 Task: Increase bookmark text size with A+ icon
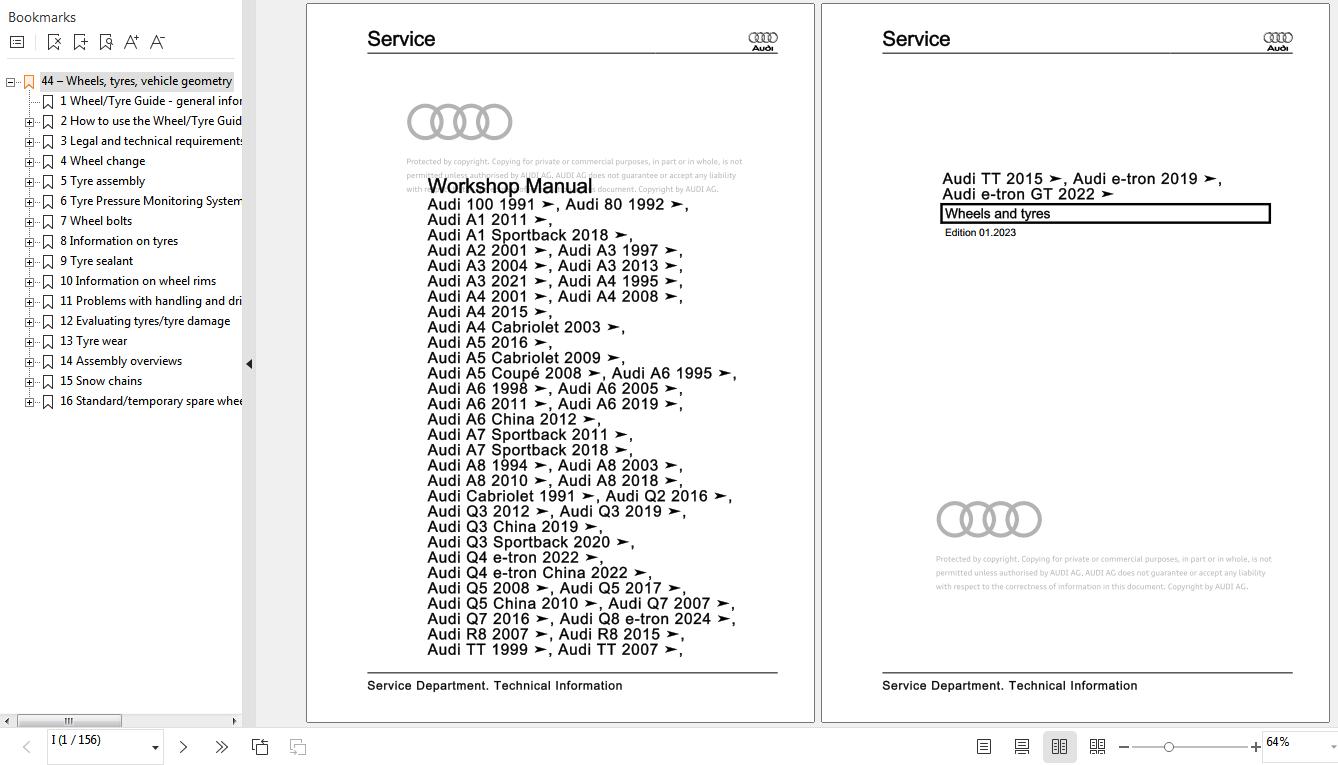pos(131,41)
